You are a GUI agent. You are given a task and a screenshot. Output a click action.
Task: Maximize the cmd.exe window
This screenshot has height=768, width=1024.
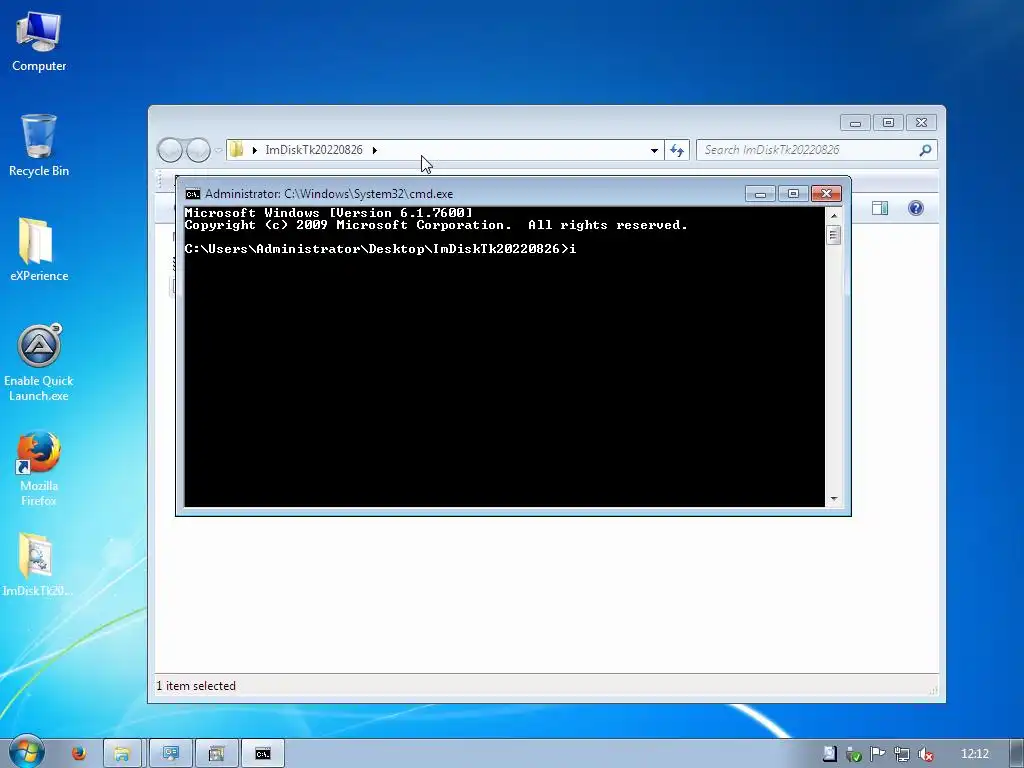tap(793, 193)
